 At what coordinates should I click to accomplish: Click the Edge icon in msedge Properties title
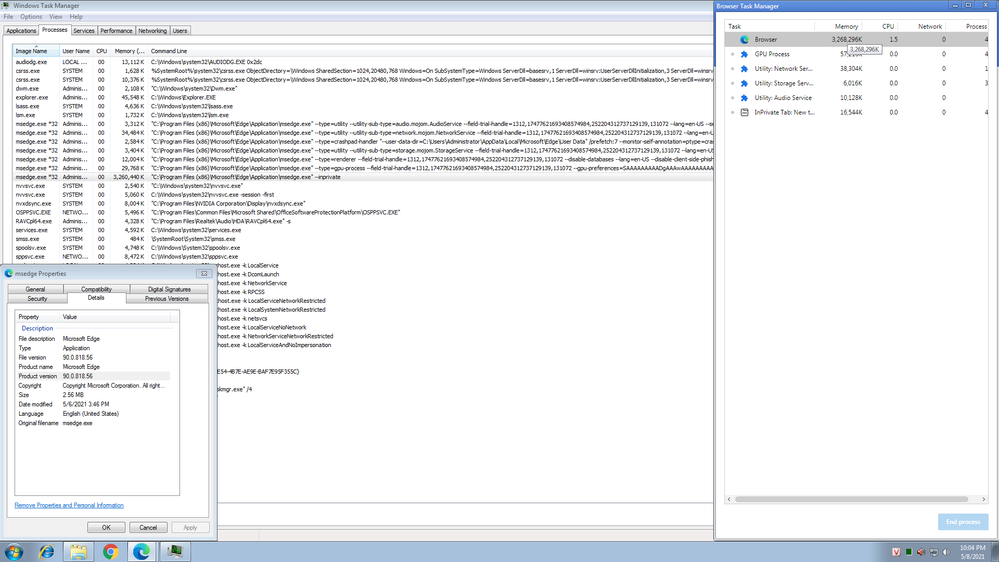[x=8, y=273]
